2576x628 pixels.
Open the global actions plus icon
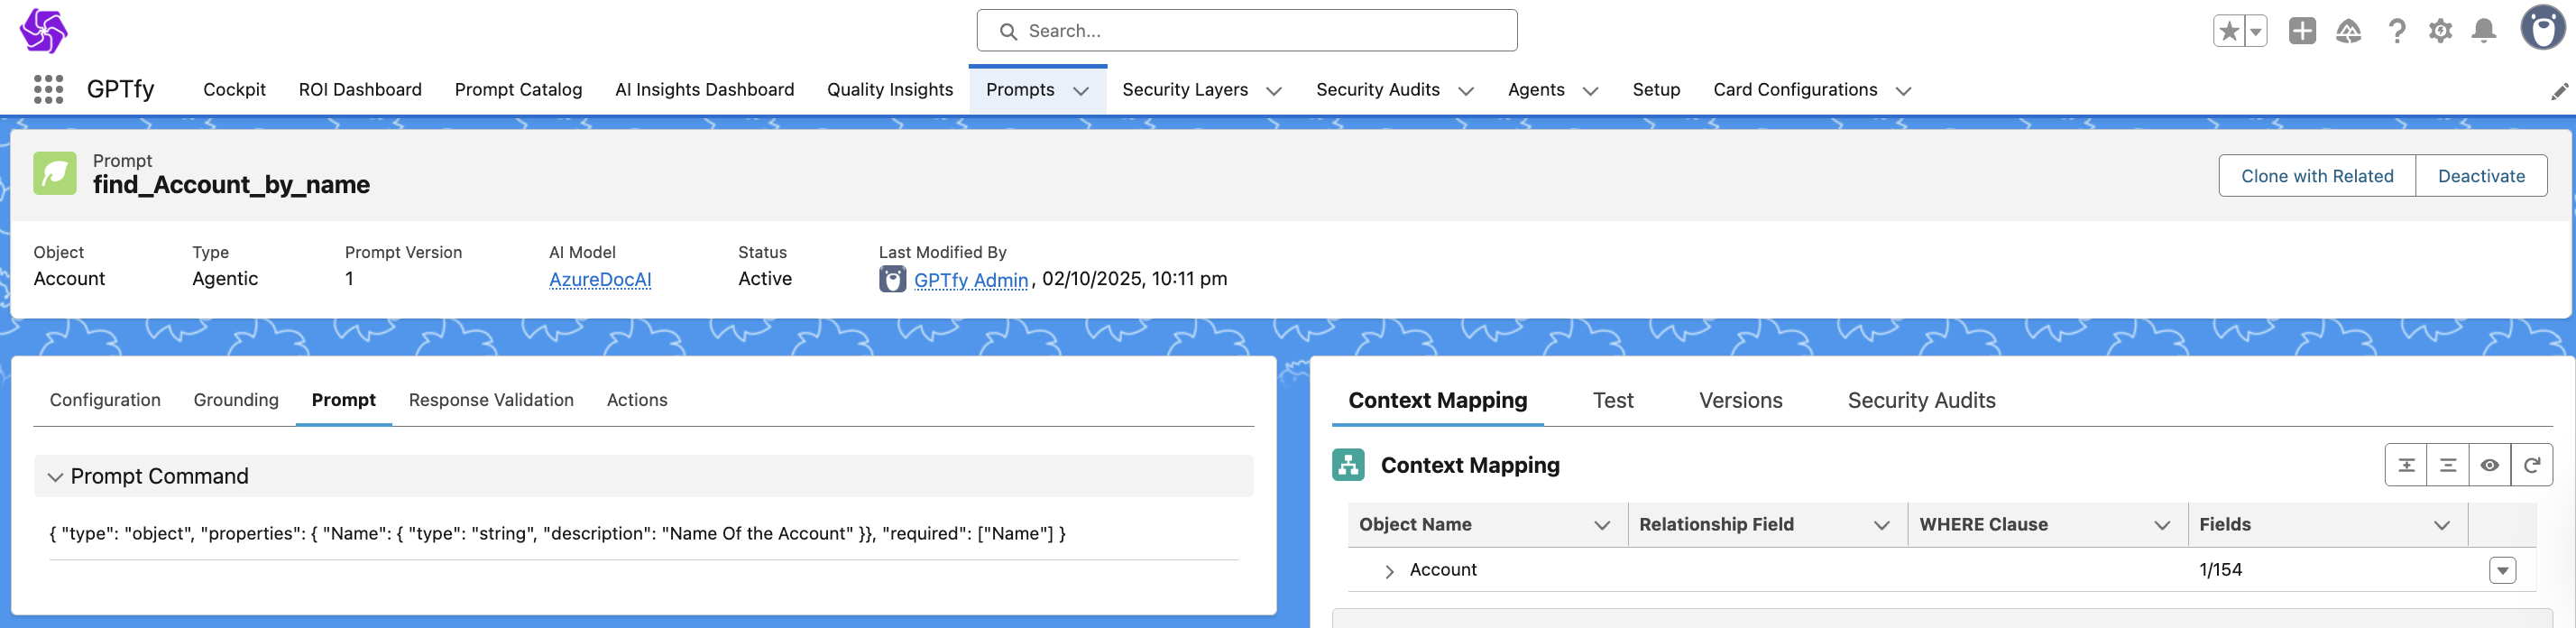coord(2302,31)
